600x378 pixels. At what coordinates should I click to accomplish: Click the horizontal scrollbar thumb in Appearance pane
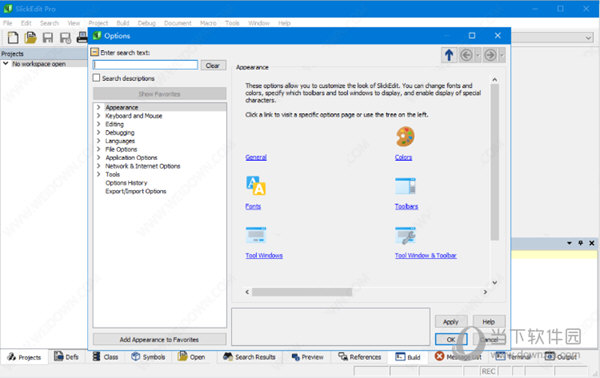point(302,292)
